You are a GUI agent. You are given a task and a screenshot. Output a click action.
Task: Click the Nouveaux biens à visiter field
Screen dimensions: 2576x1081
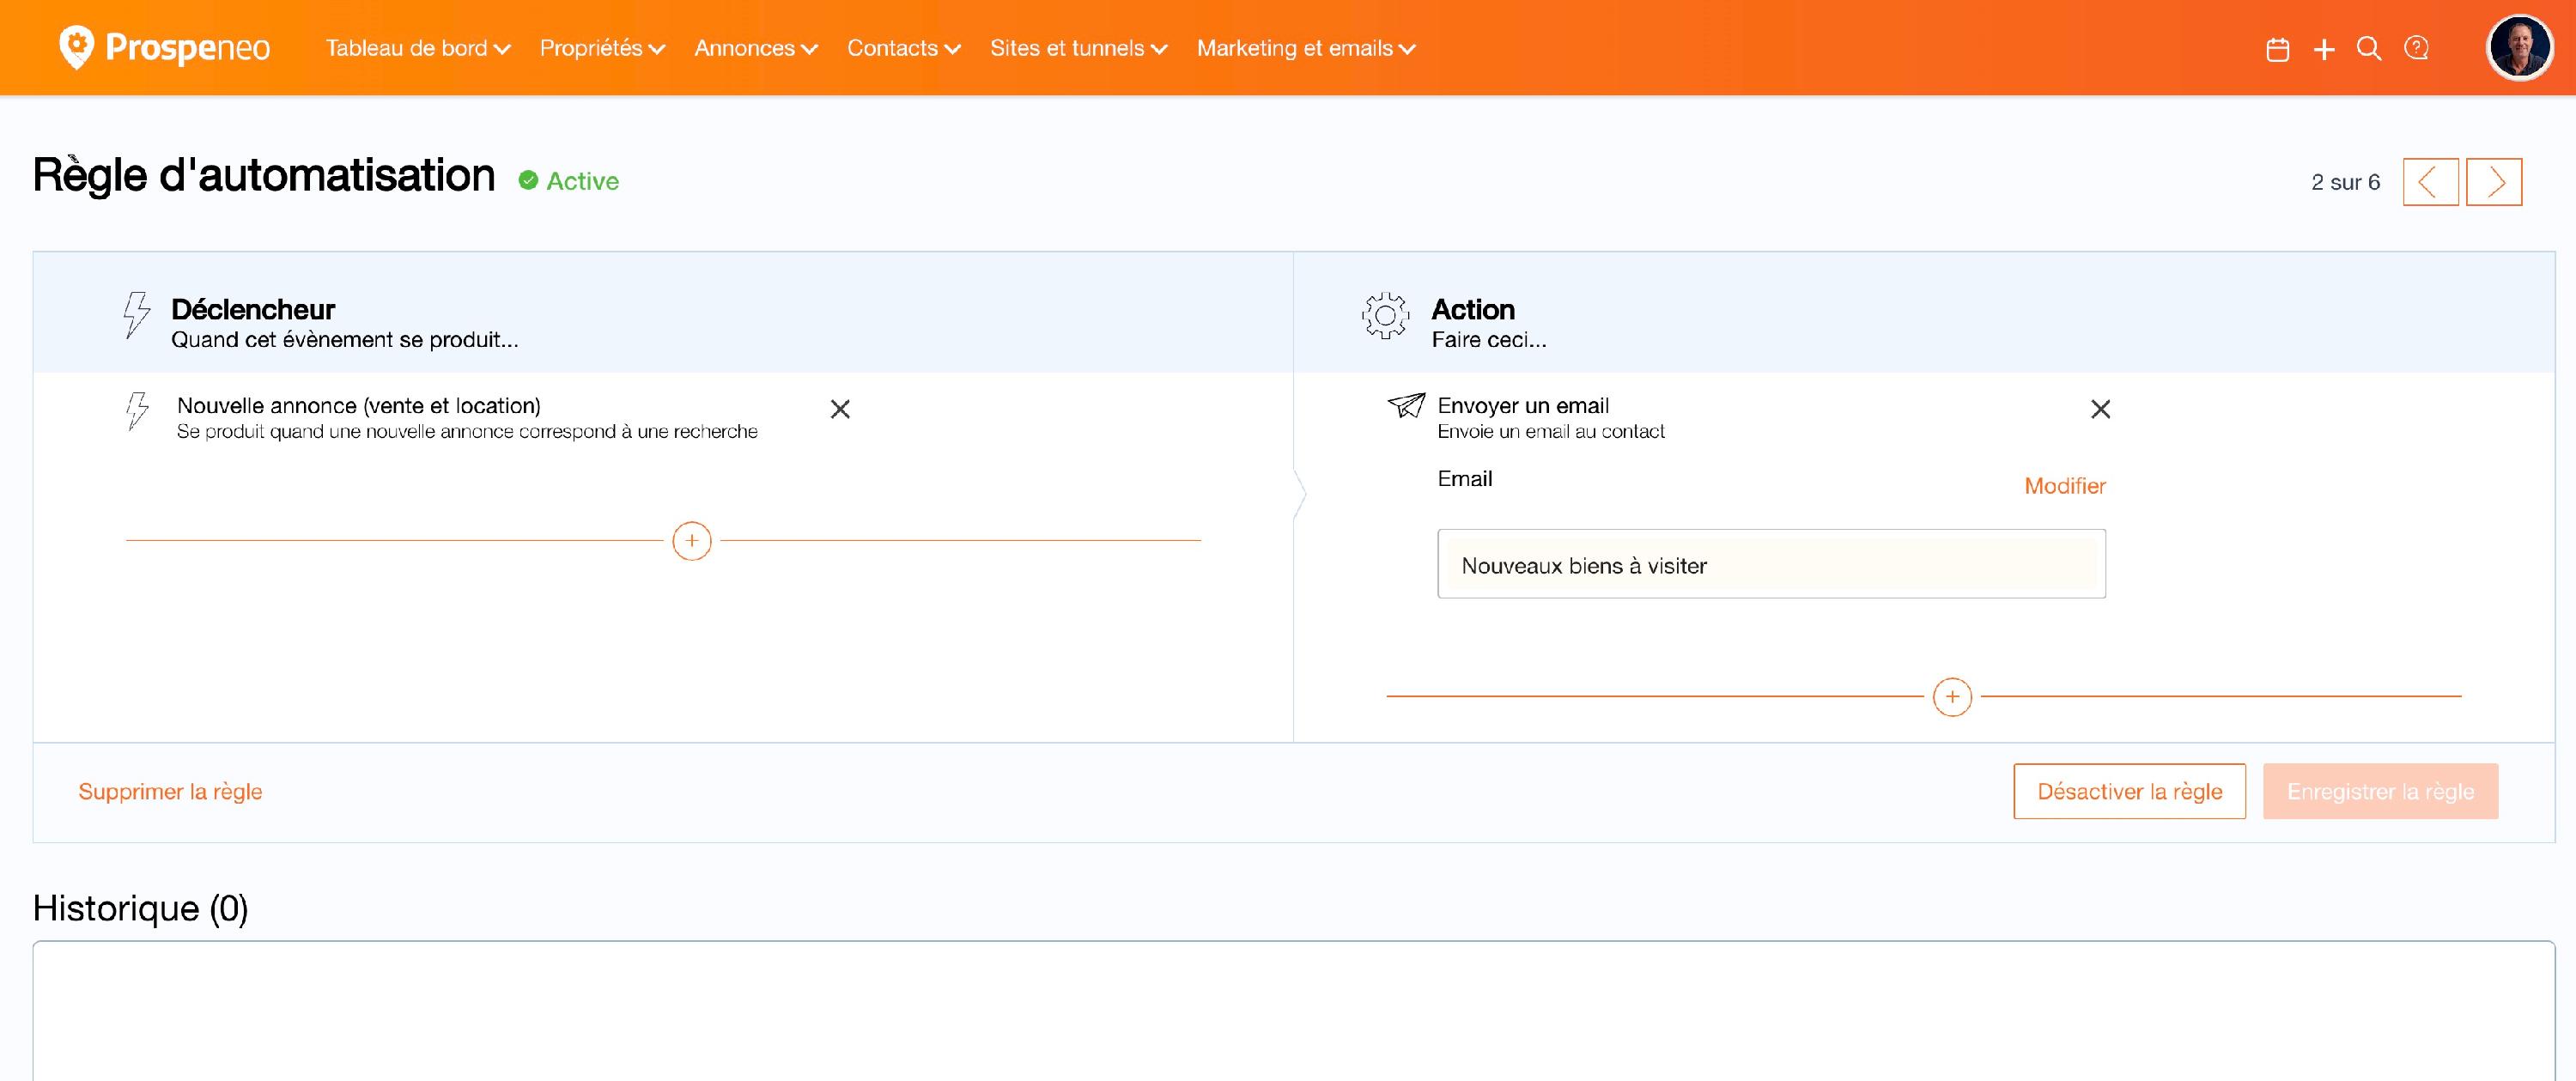point(1771,564)
